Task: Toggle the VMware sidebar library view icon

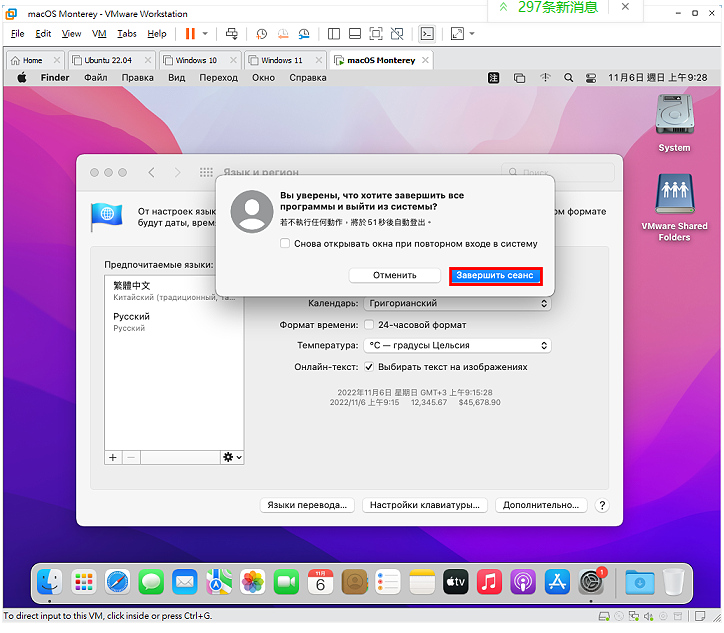Action: click(x=333, y=34)
